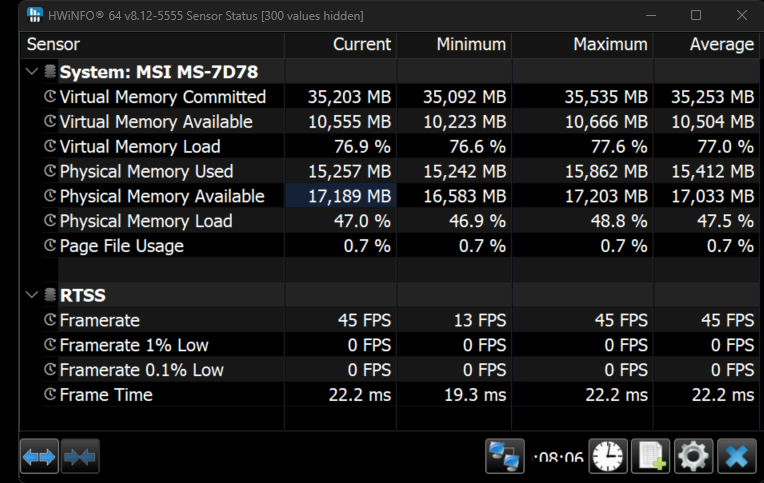Click clock icon next to Physical Memory Available
Screen dimensions: 764x483
50,196
